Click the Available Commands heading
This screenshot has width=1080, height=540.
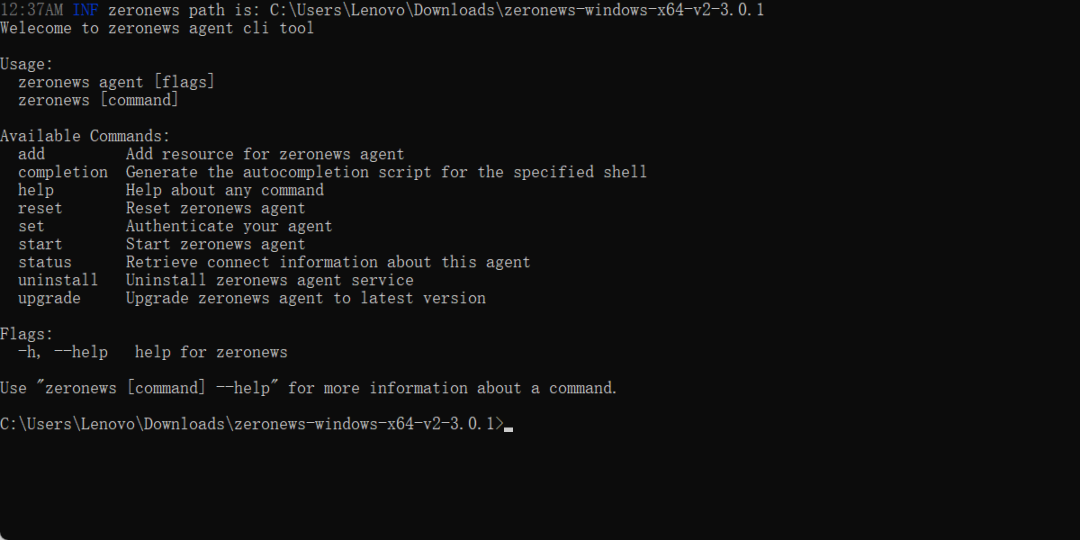[85, 136]
